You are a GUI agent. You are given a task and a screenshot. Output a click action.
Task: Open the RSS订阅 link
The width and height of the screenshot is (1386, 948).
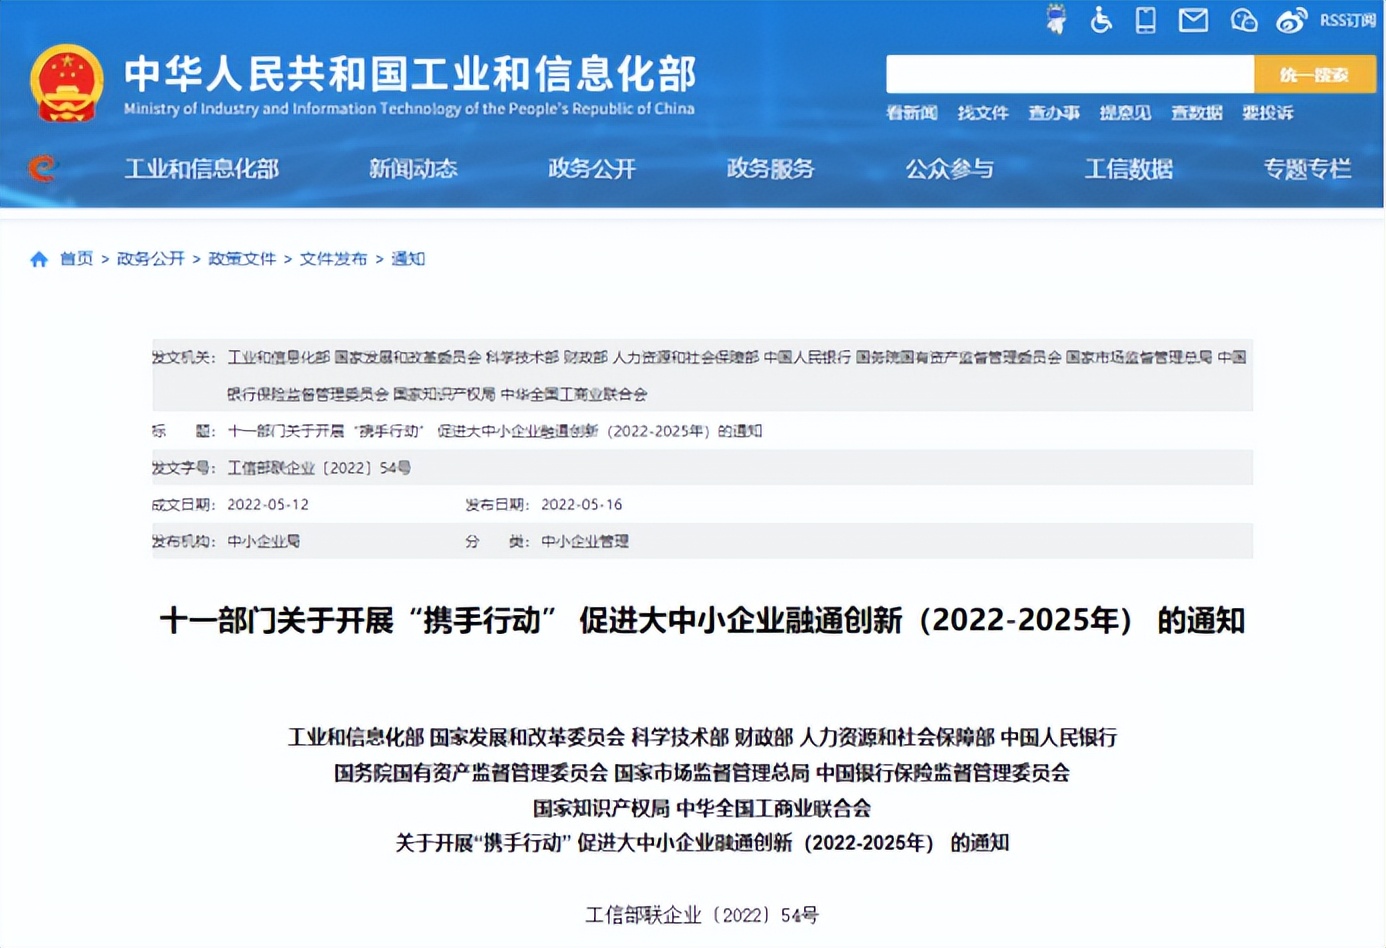(x=1347, y=20)
